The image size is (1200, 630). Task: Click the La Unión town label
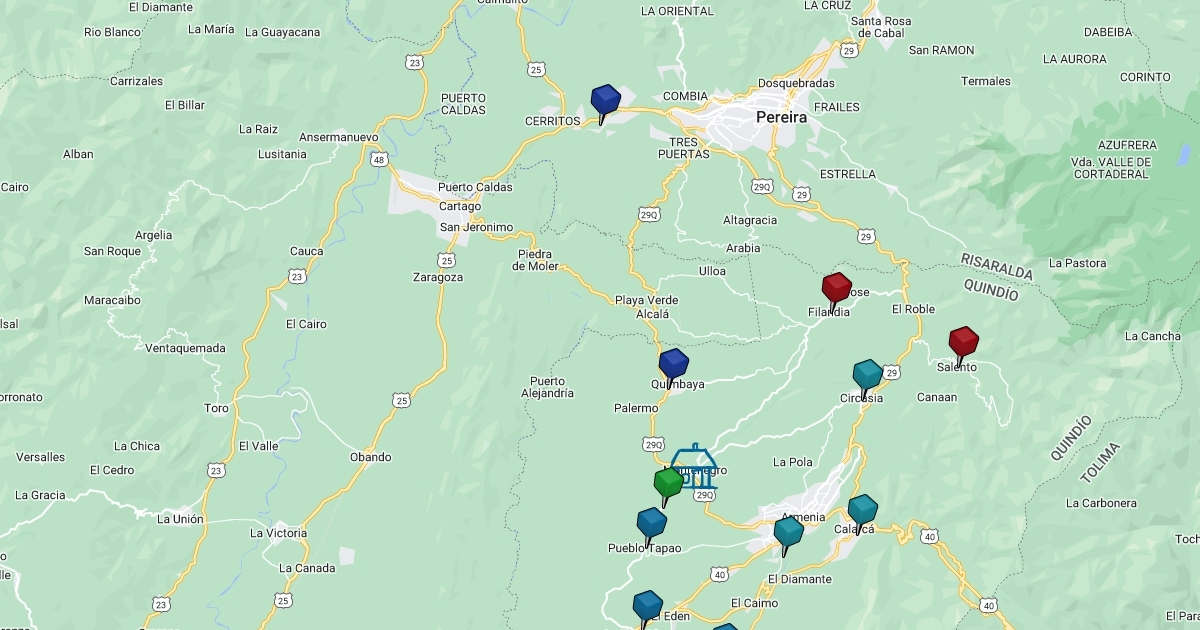click(x=180, y=519)
